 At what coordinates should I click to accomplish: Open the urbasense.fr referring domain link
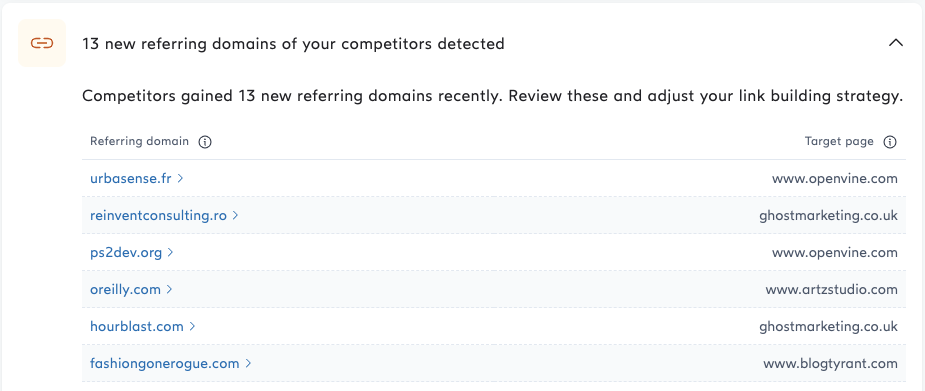point(130,178)
